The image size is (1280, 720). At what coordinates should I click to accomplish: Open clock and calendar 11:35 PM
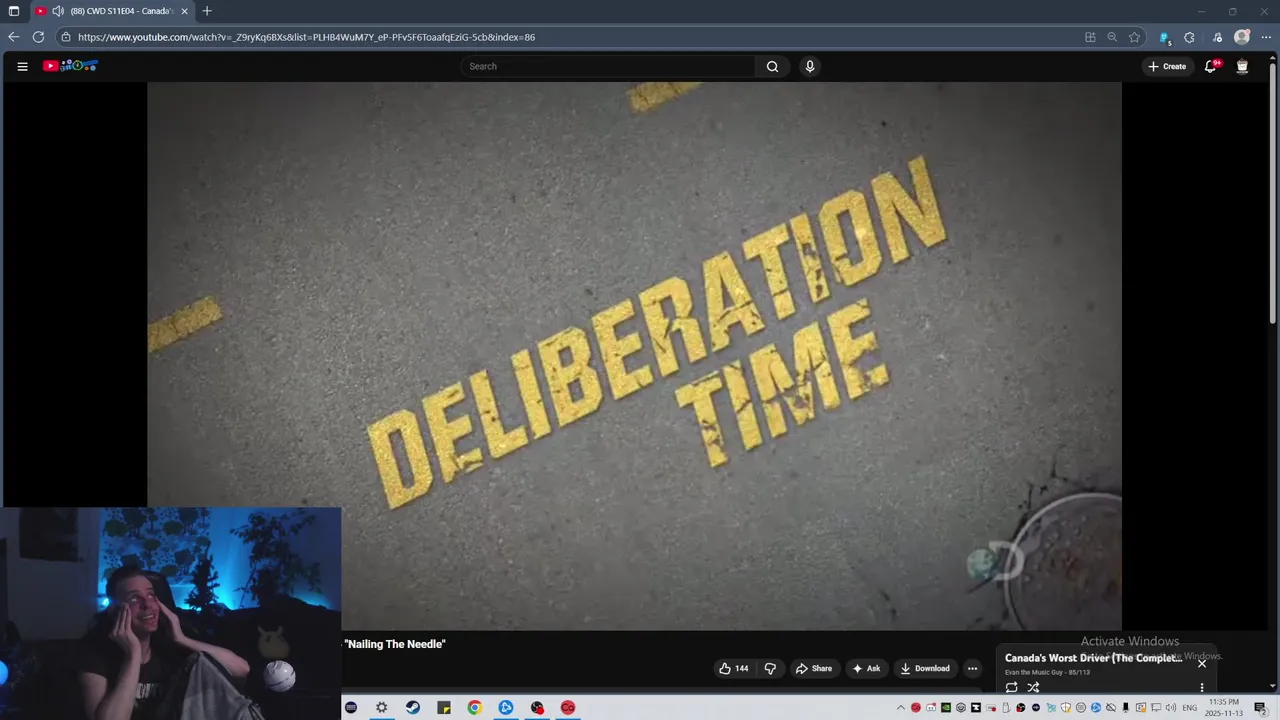click(x=1224, y=707)
